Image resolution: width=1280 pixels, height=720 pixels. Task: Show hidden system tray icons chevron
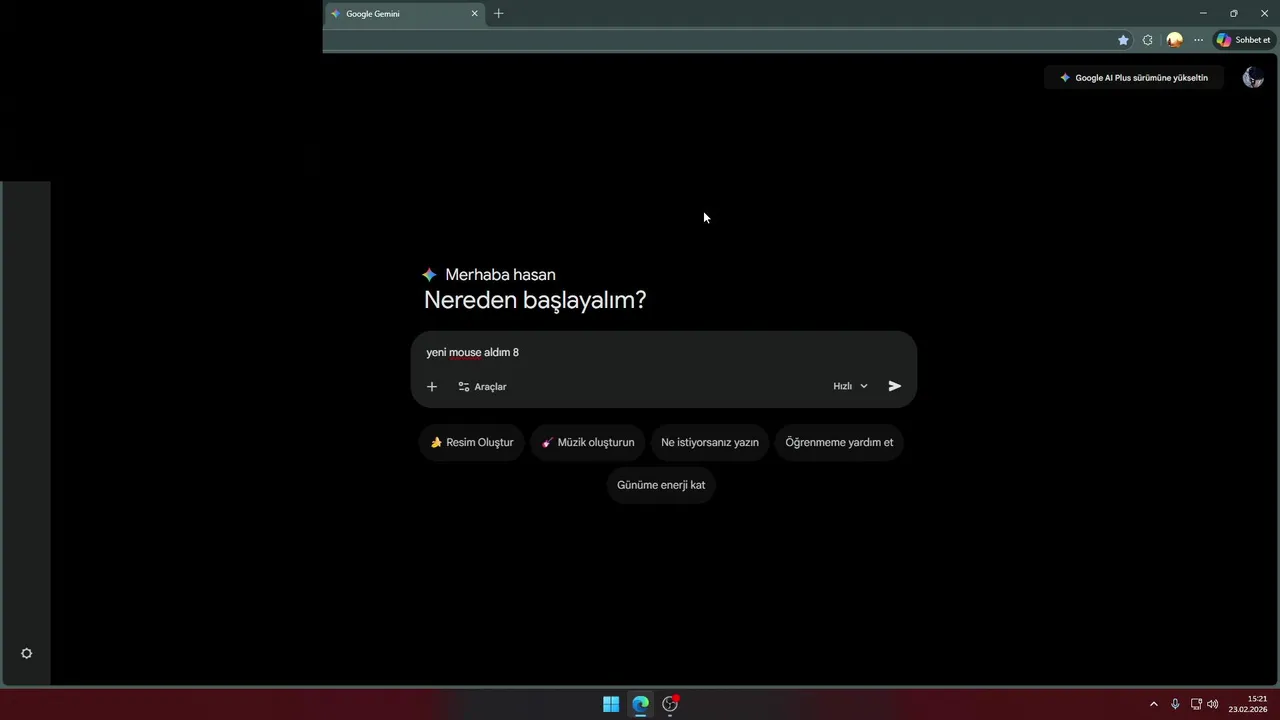coord(1154,704)
